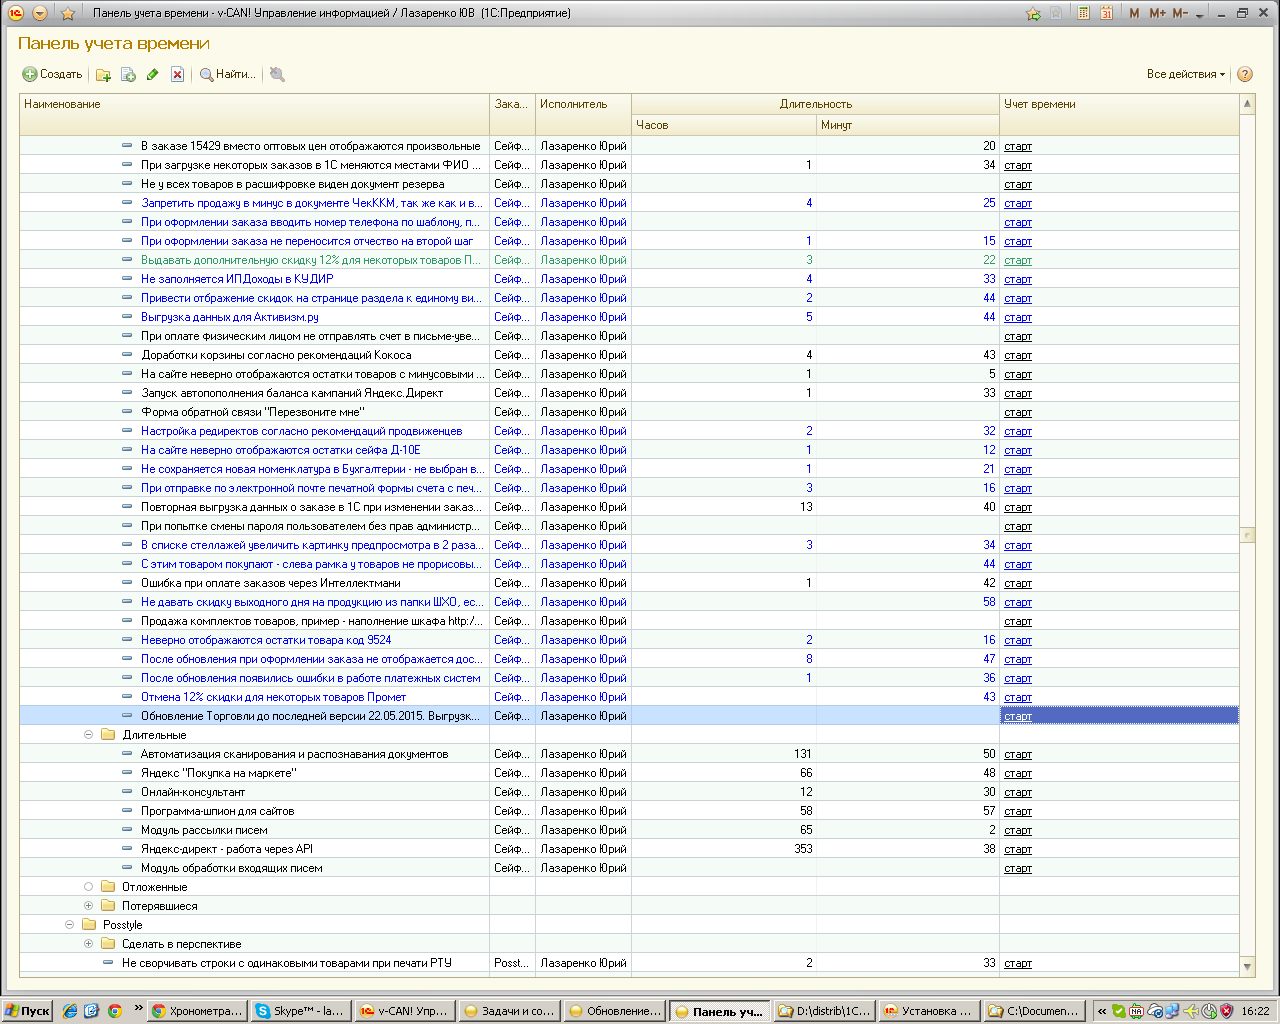Open the Windows Пуск start button

point(27,1011)
